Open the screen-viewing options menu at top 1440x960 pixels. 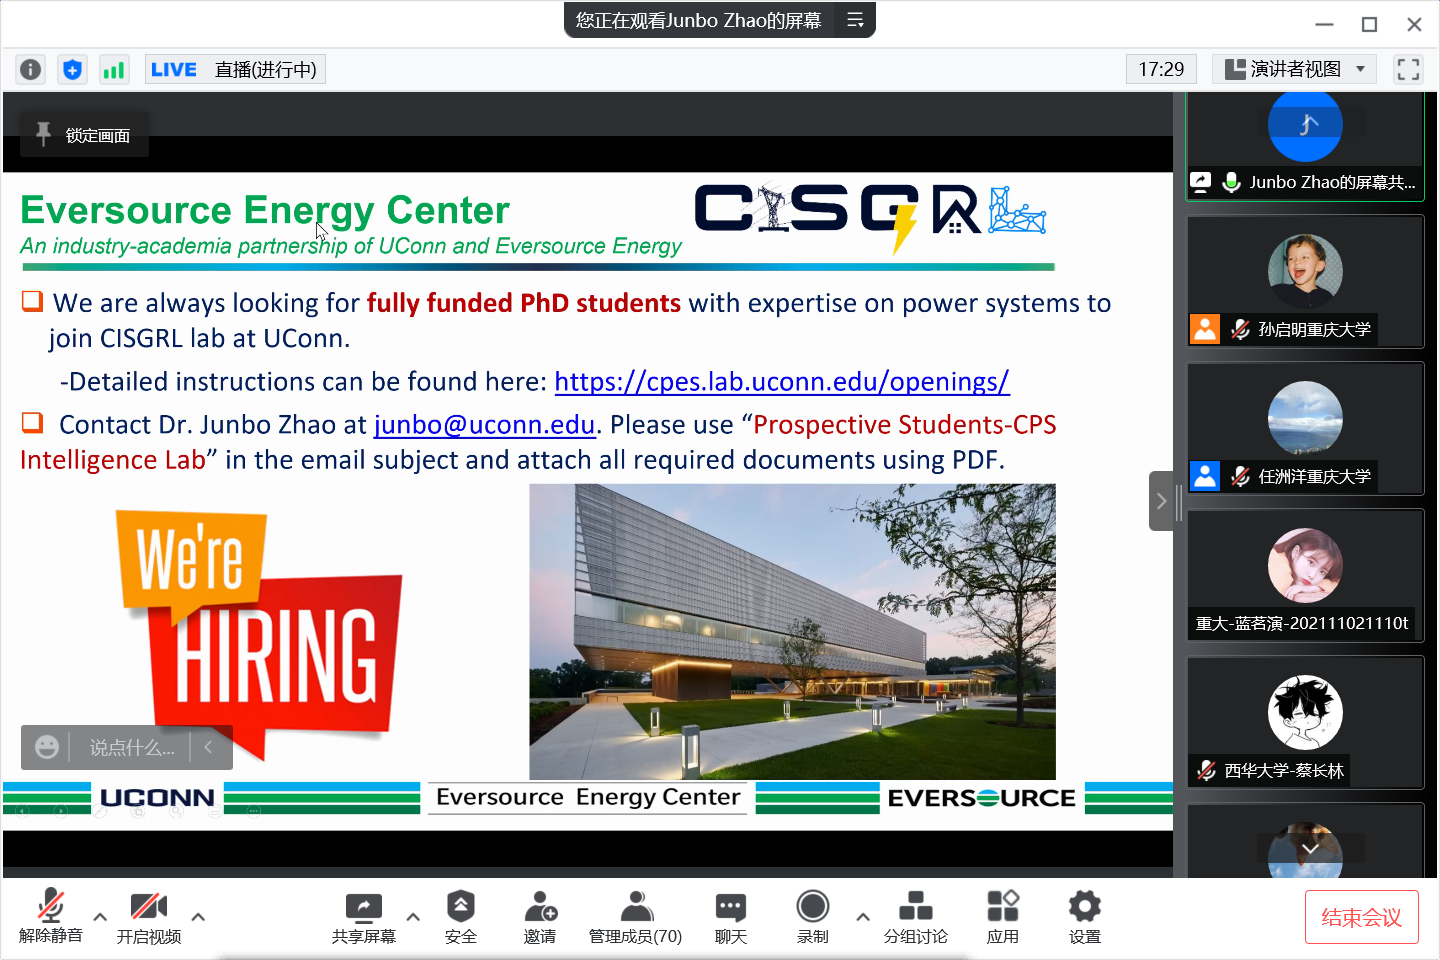(855, 20)
